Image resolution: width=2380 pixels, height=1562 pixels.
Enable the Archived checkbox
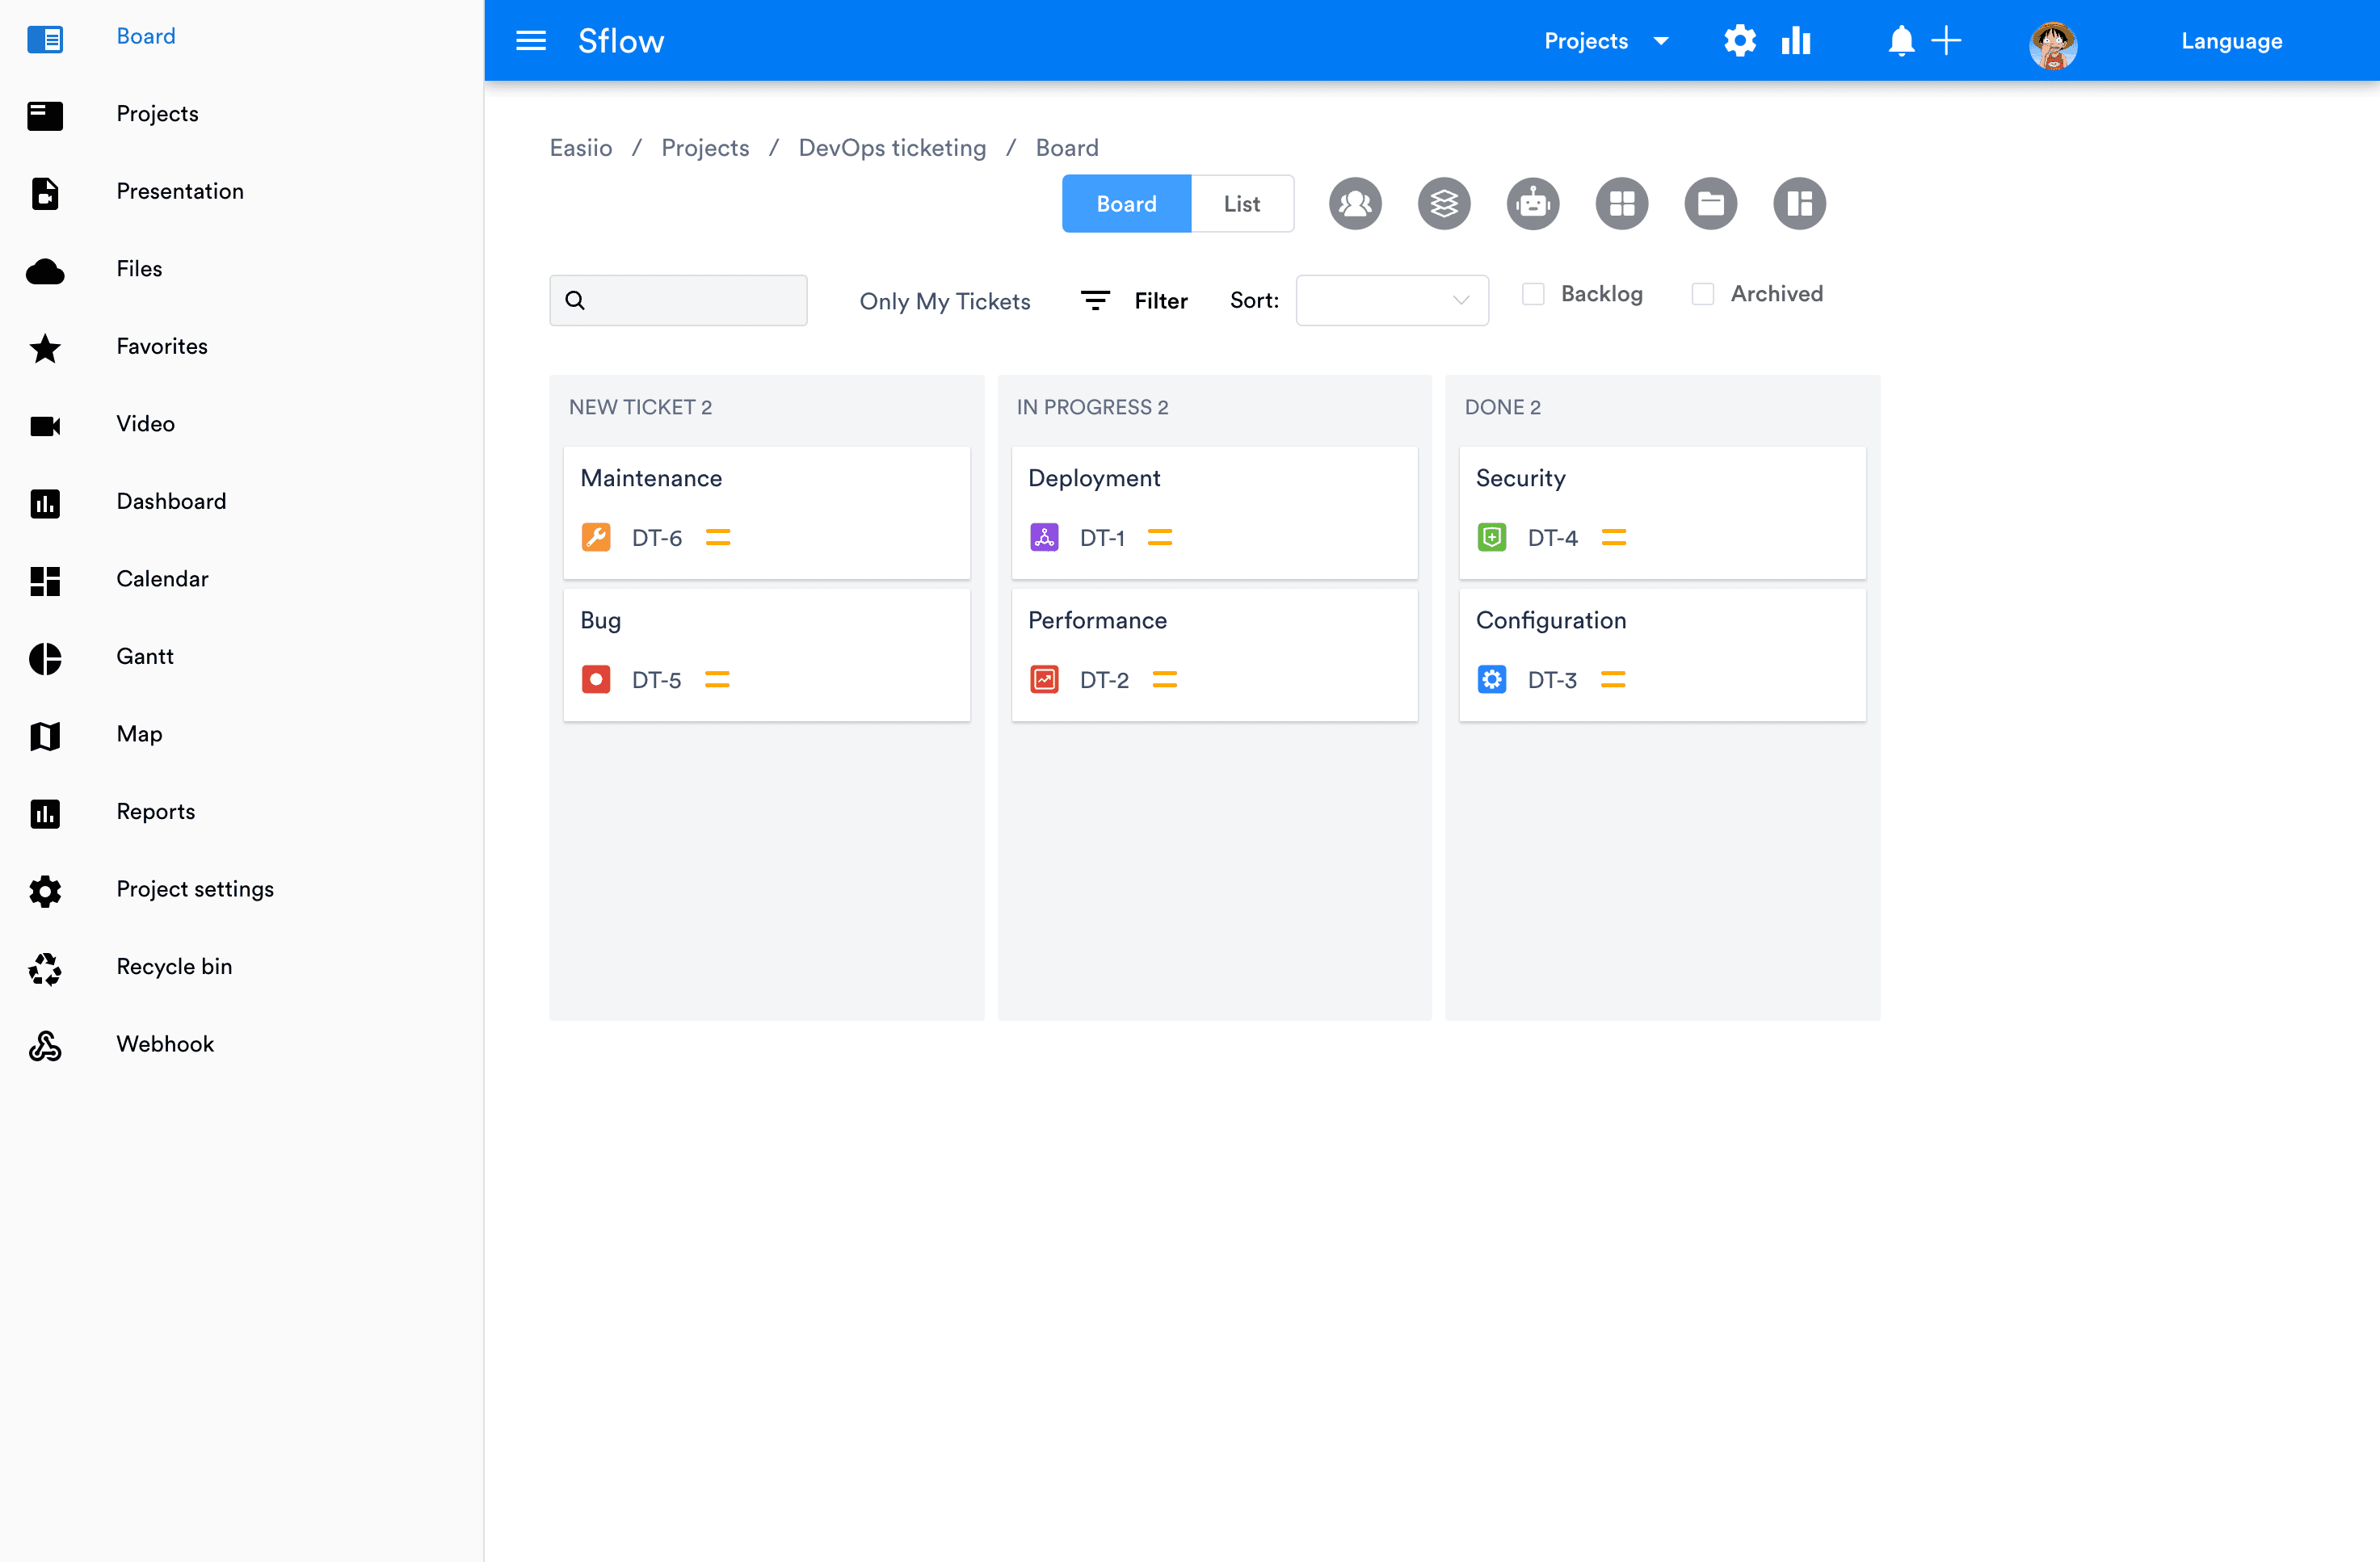1703,294
